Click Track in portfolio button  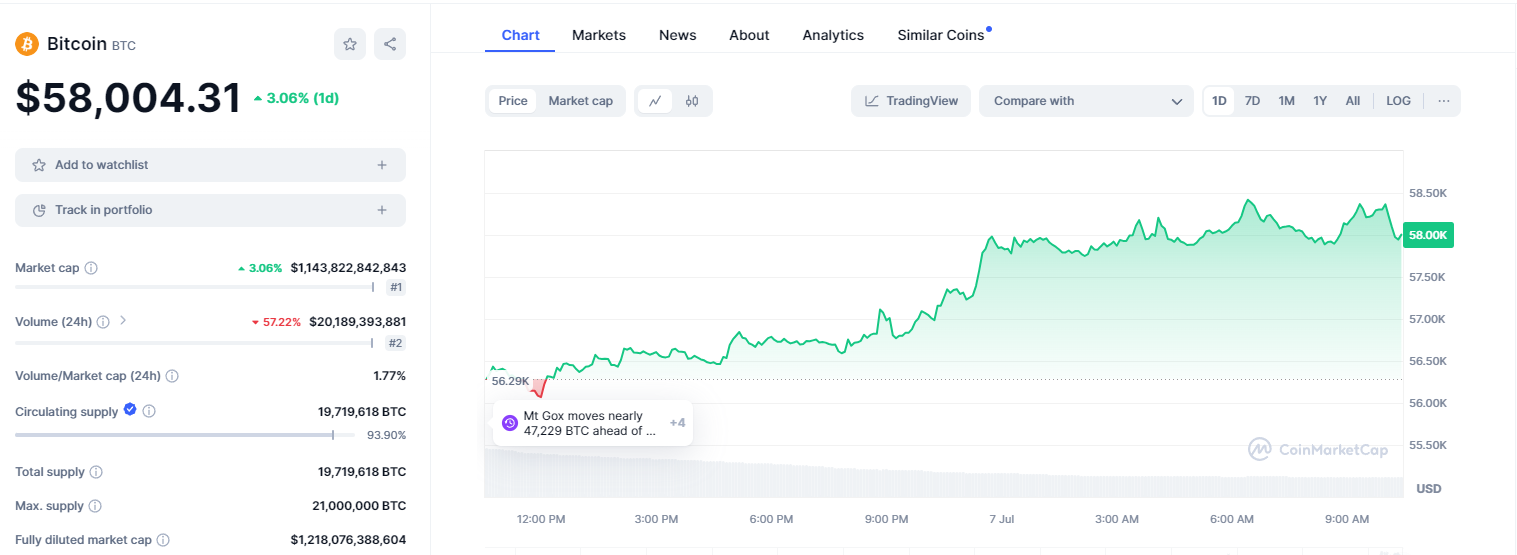click(x=210, y=210)
